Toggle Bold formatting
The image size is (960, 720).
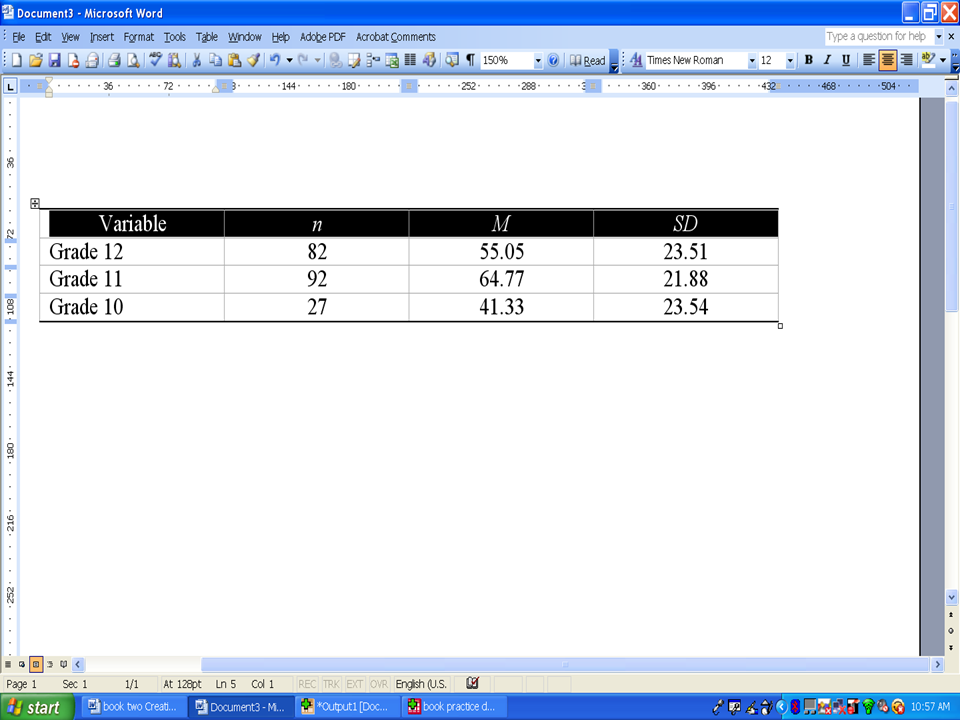click(809, 60)
